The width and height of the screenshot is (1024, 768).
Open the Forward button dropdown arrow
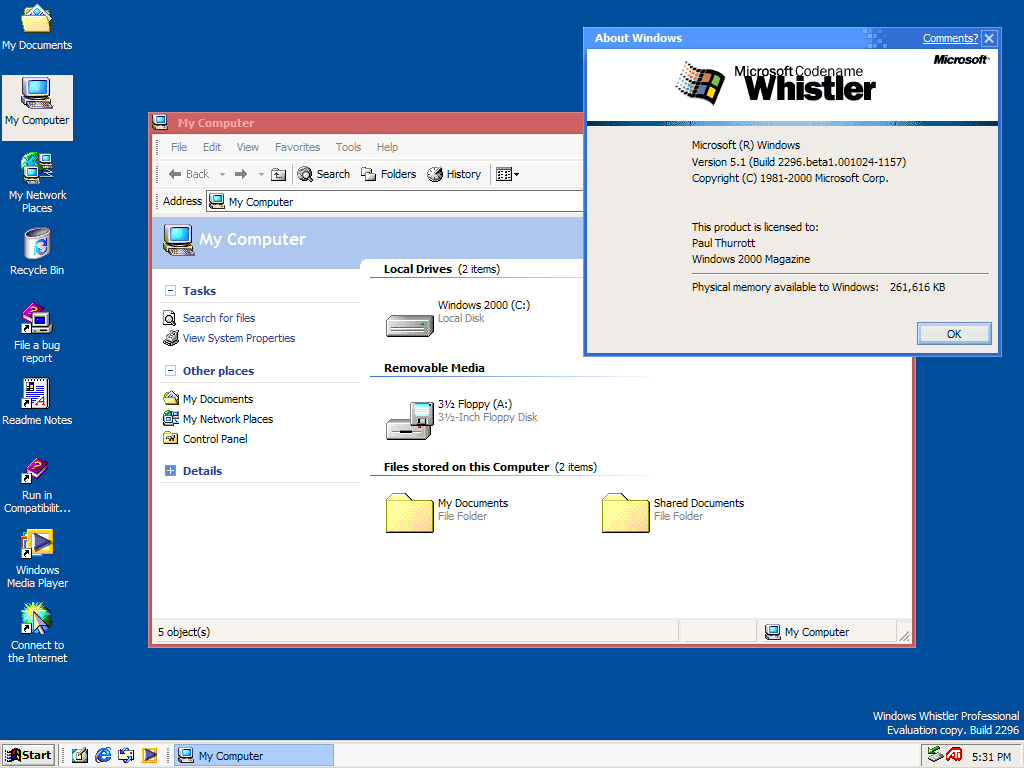261,174
